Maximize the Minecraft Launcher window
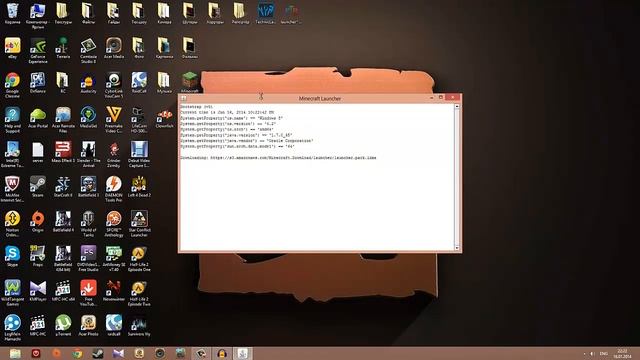The height and width of the screenshot is (360, 640). point(441,98)
